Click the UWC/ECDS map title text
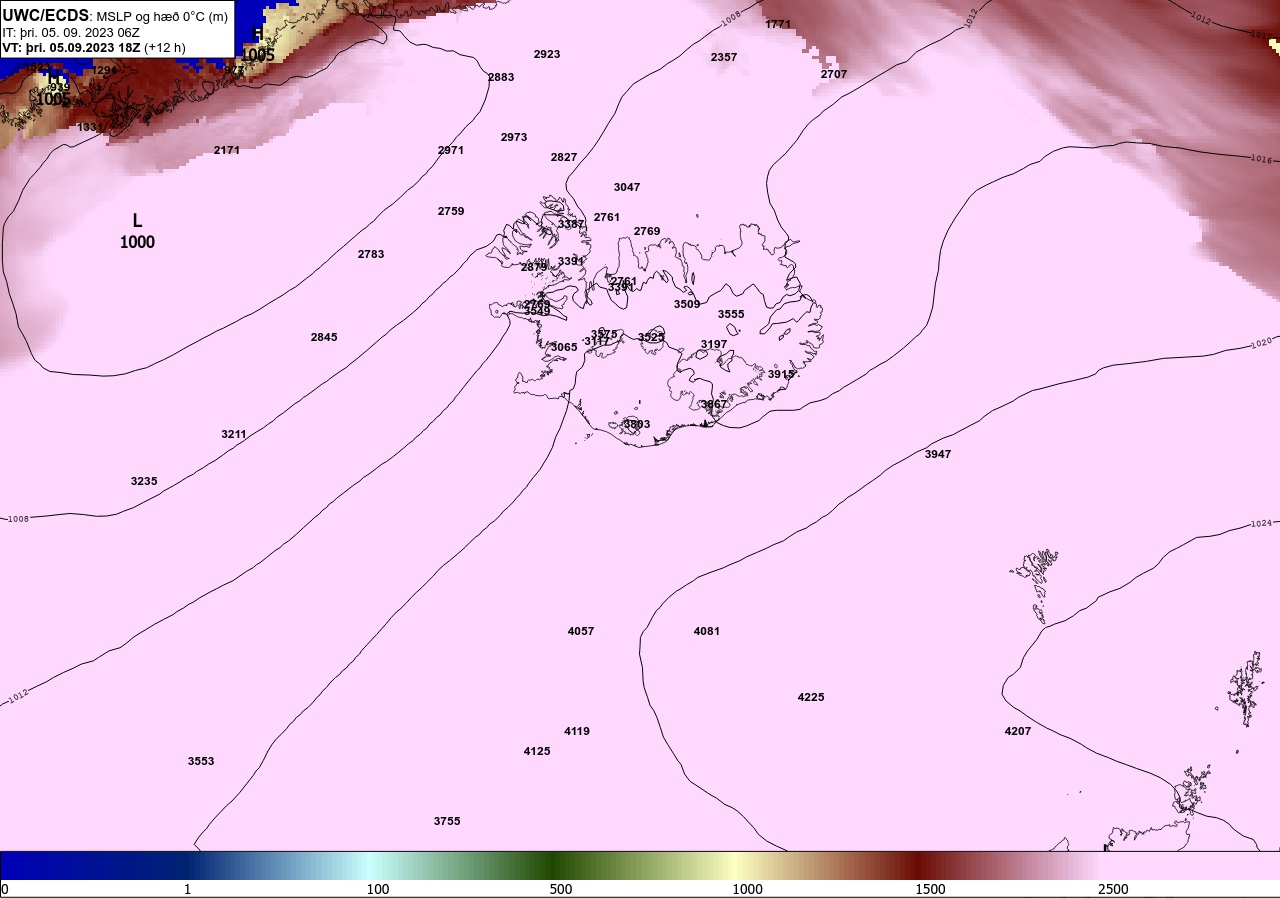The image size is (1280, 898). 116,16
